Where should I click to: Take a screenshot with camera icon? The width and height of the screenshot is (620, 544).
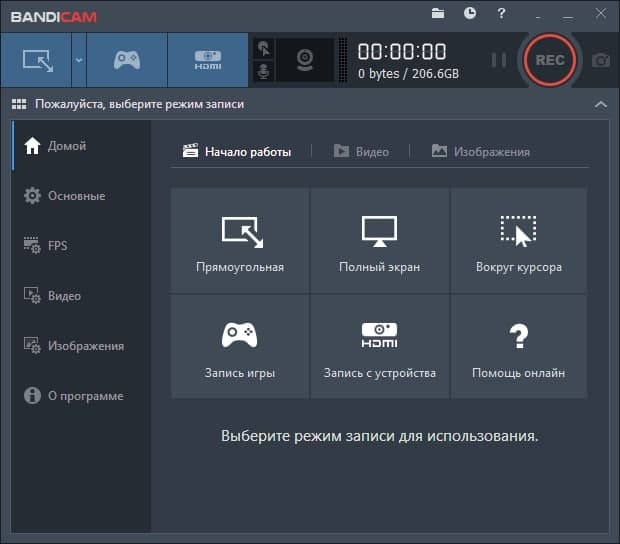[601, 60]
